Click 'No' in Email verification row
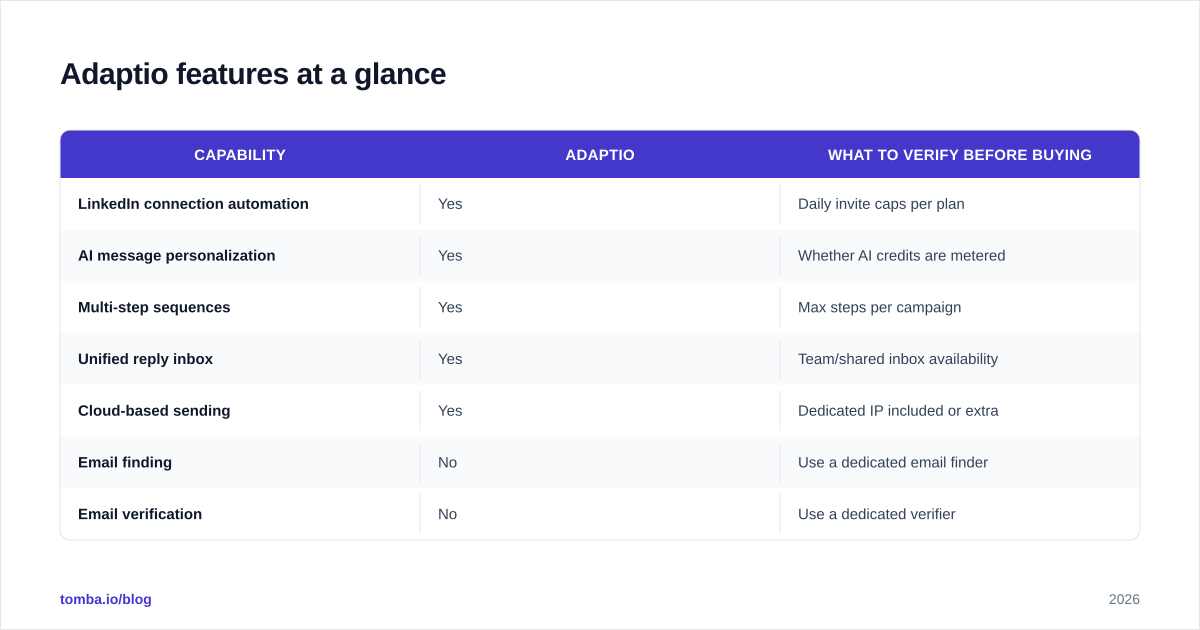This screenshot has width=1200, height=630. point(447,514)
